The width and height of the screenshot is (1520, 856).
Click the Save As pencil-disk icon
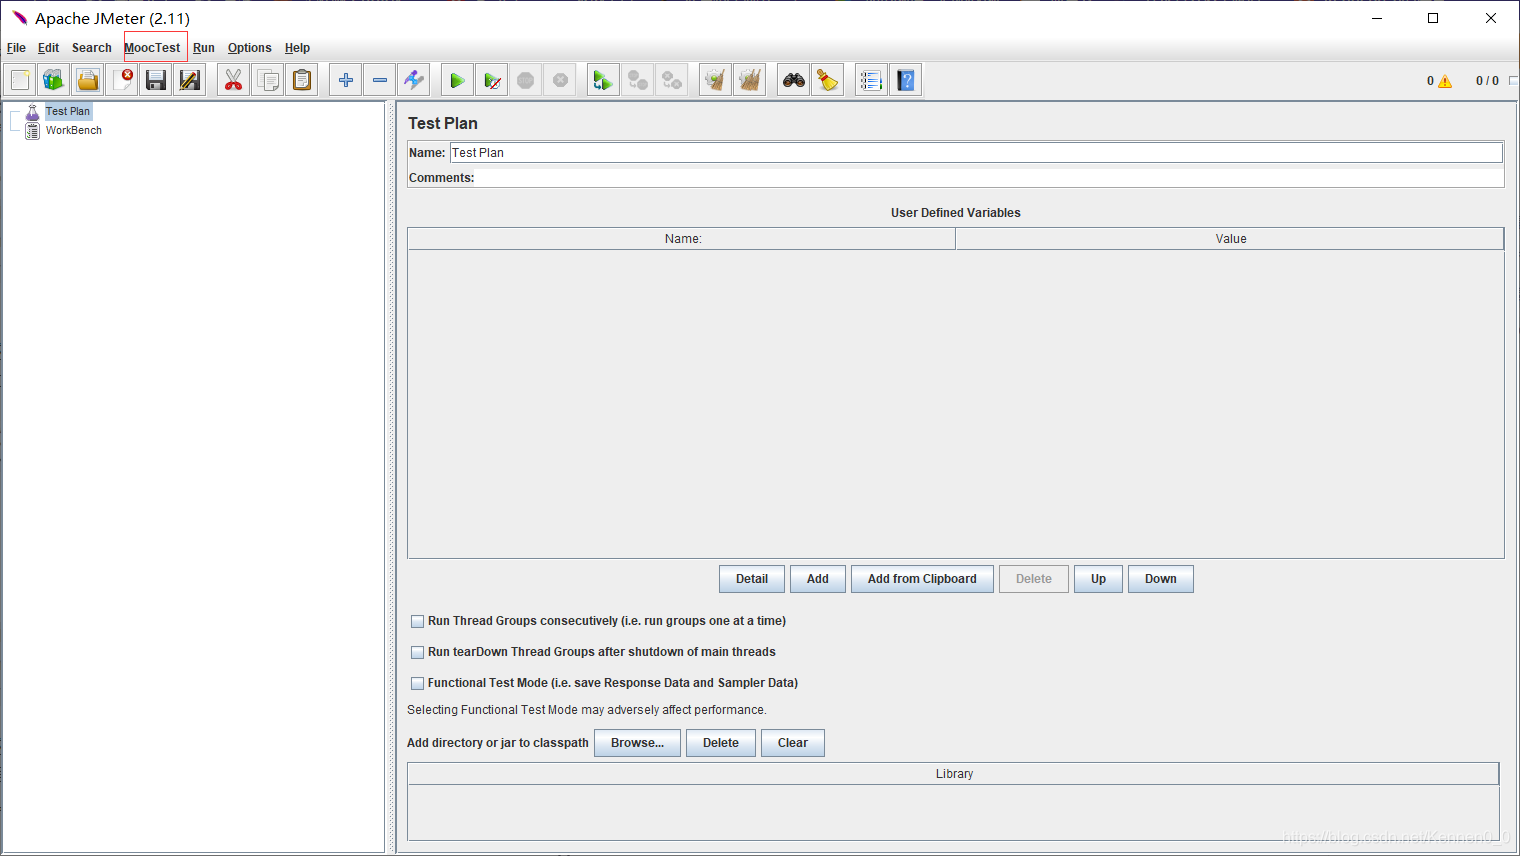point(190,80)
